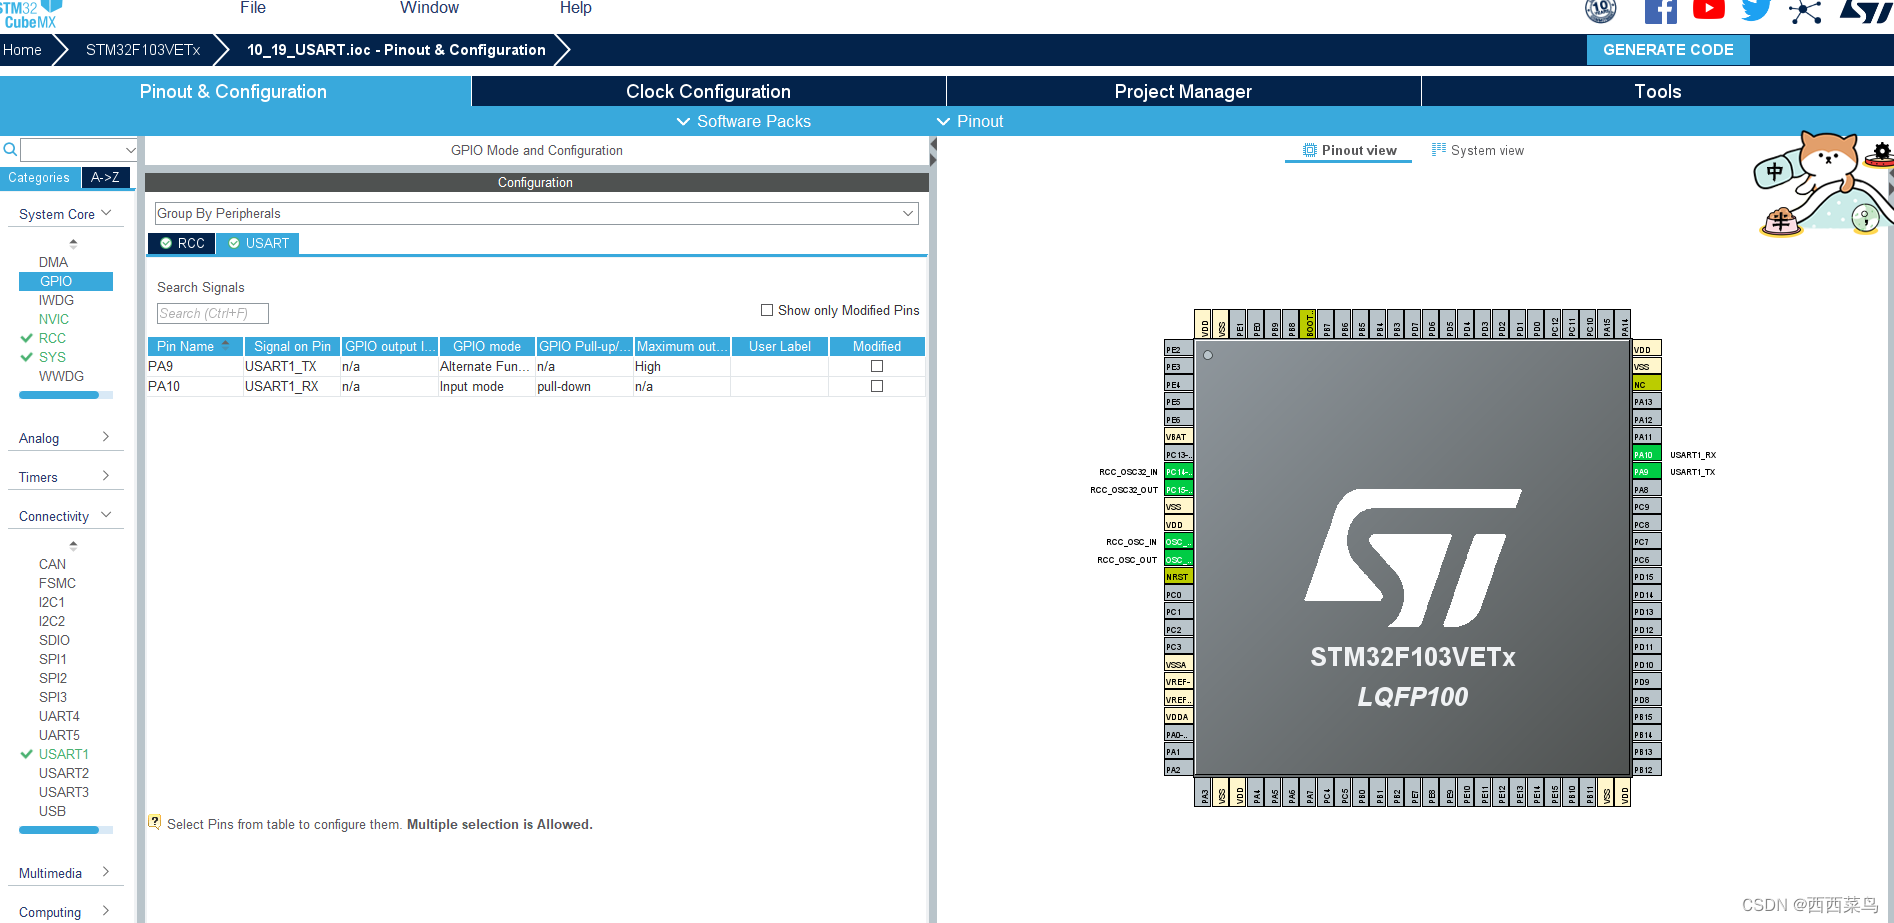
Task: Open the Window menu
Action: click(429, 8)
